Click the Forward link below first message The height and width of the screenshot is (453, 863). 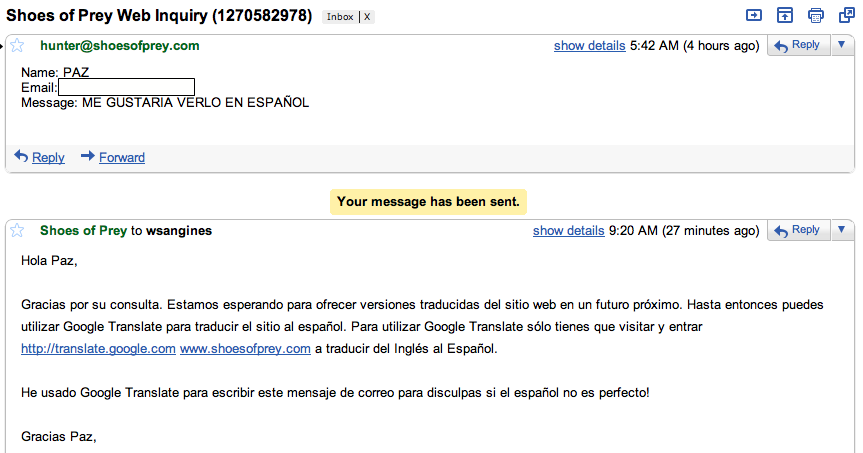[x=122, y=157]
